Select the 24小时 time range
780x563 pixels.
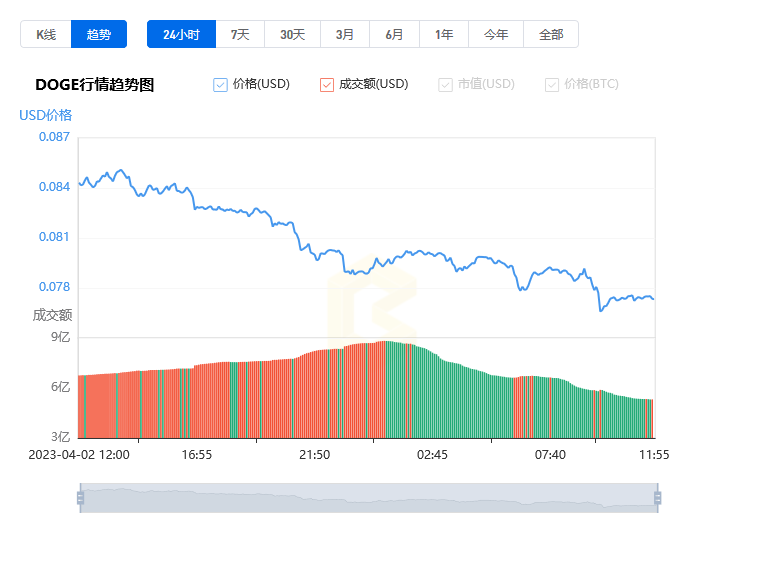[x=181, y=34]
